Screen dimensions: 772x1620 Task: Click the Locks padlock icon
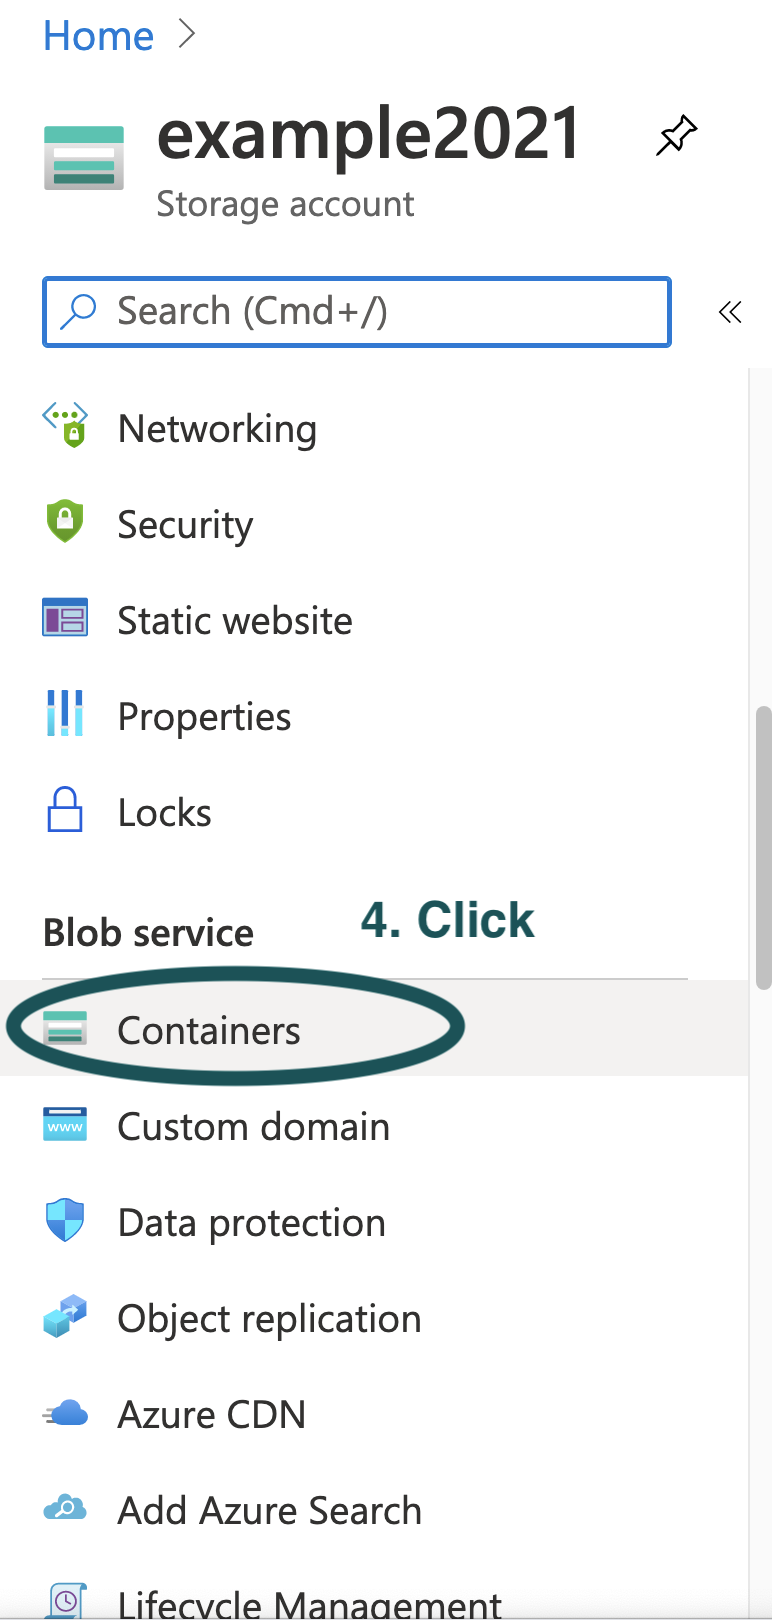coord(65,810)
